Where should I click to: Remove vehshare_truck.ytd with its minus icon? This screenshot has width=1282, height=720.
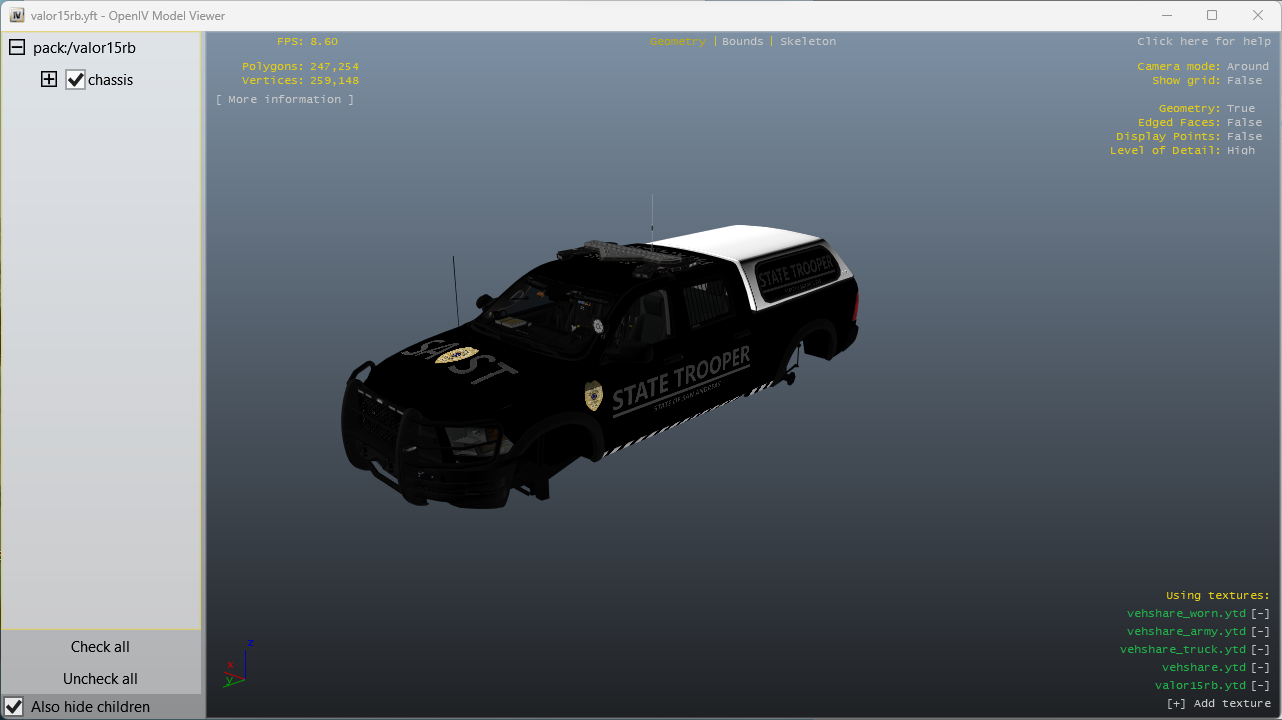1260,650
